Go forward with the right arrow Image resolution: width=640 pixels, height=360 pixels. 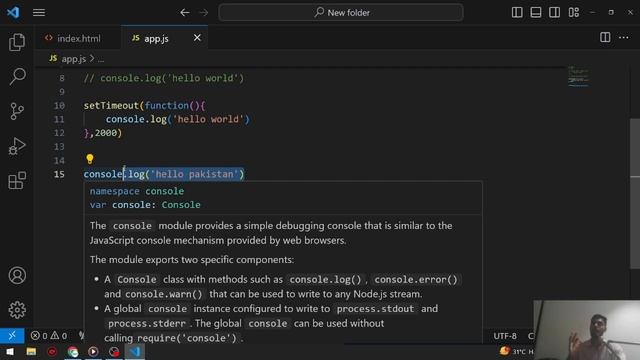tap(204, 13)
